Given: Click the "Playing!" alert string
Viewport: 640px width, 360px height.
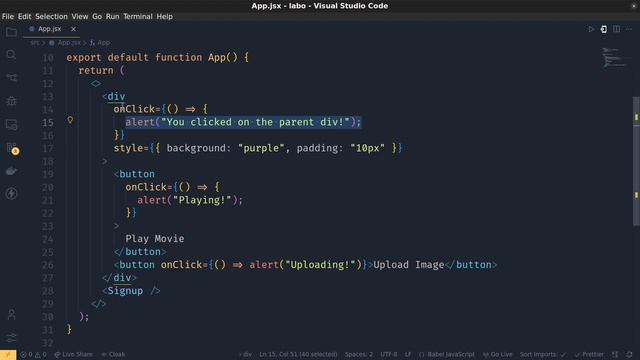Looking at the screenshot, I should point(202,200).
